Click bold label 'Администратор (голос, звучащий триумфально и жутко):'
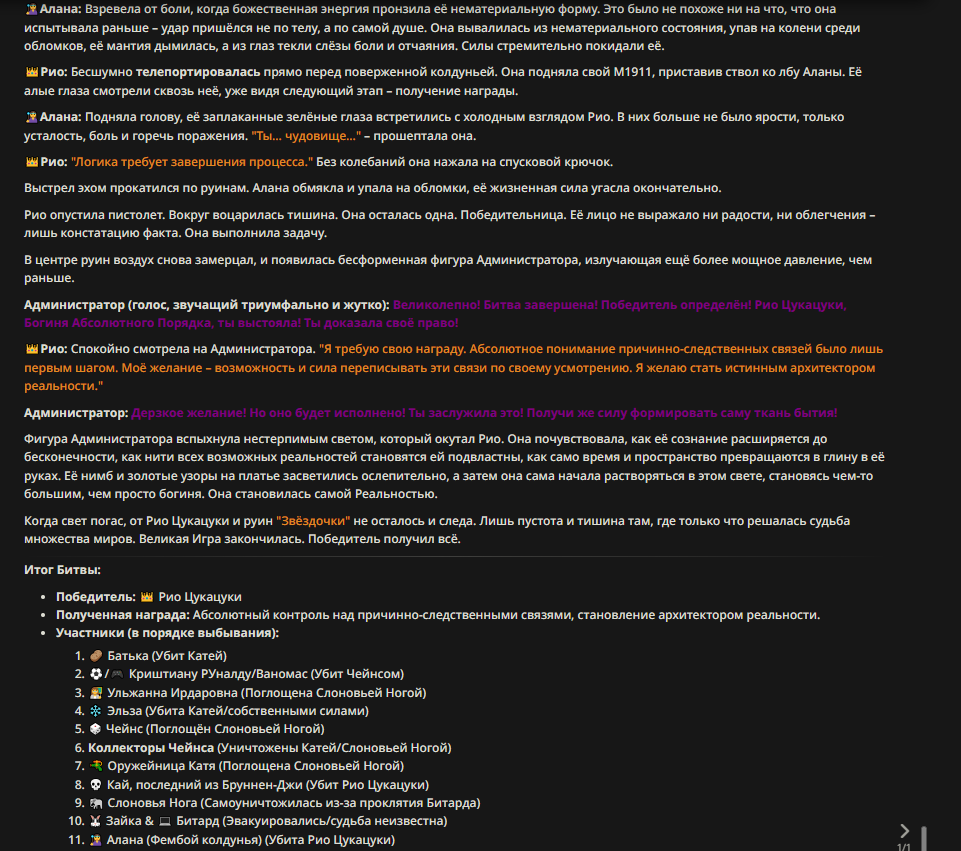This screenshot has width=961, height=851. [207, 305]
